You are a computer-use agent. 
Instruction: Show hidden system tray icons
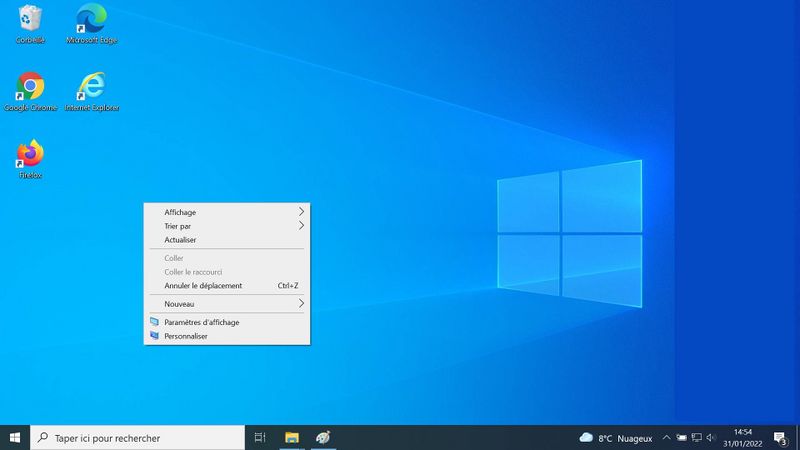click(x=666, y=438)
